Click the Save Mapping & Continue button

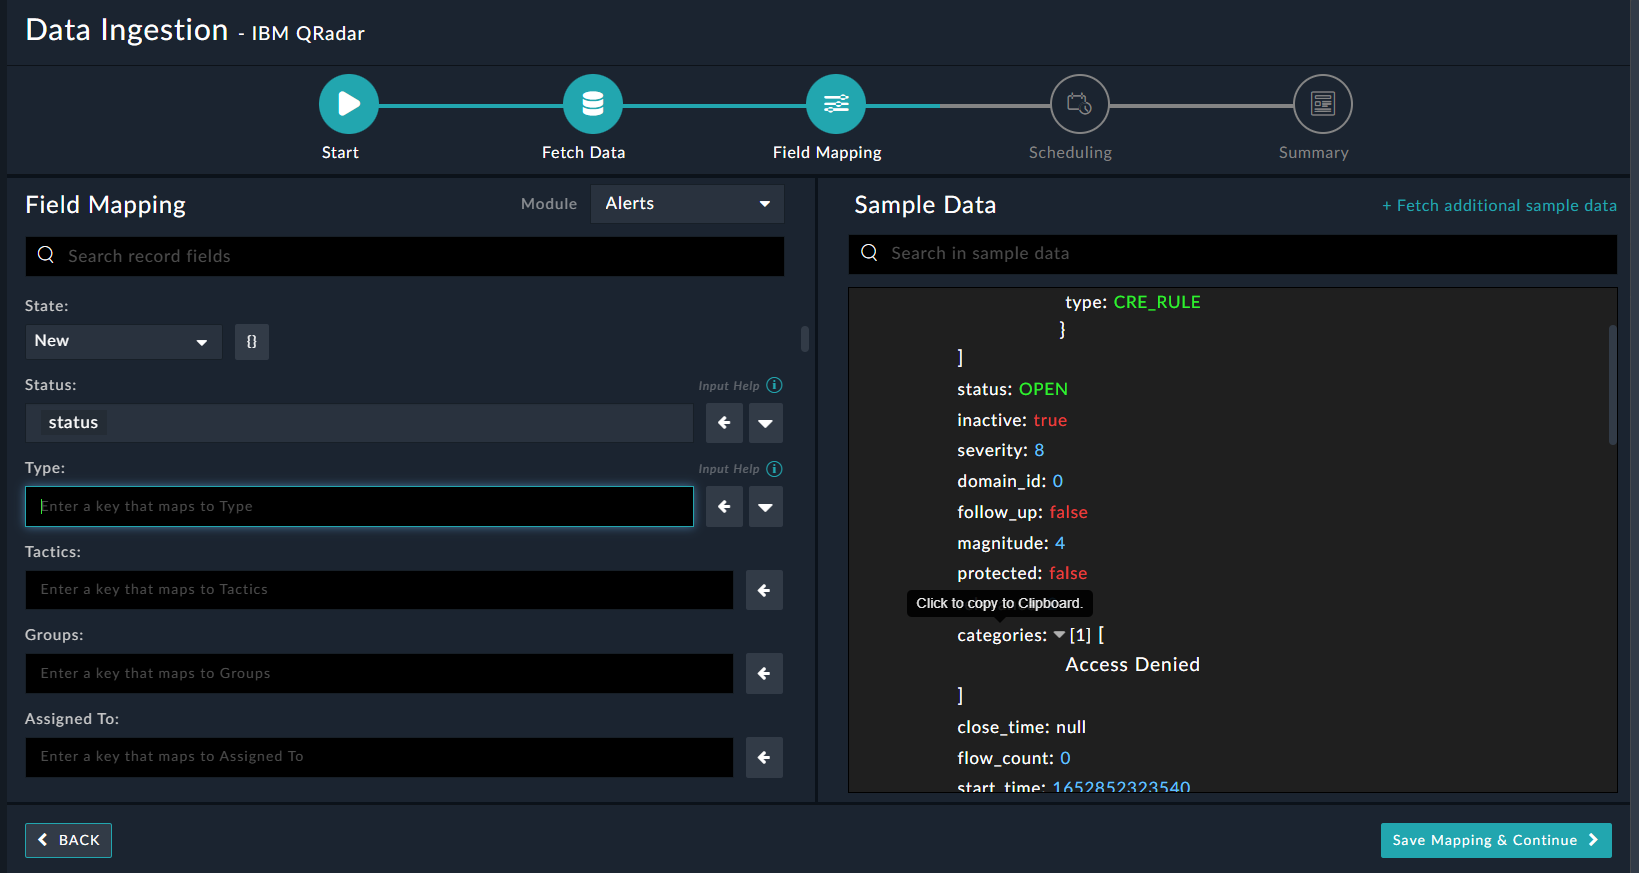tap(1495, 840)
